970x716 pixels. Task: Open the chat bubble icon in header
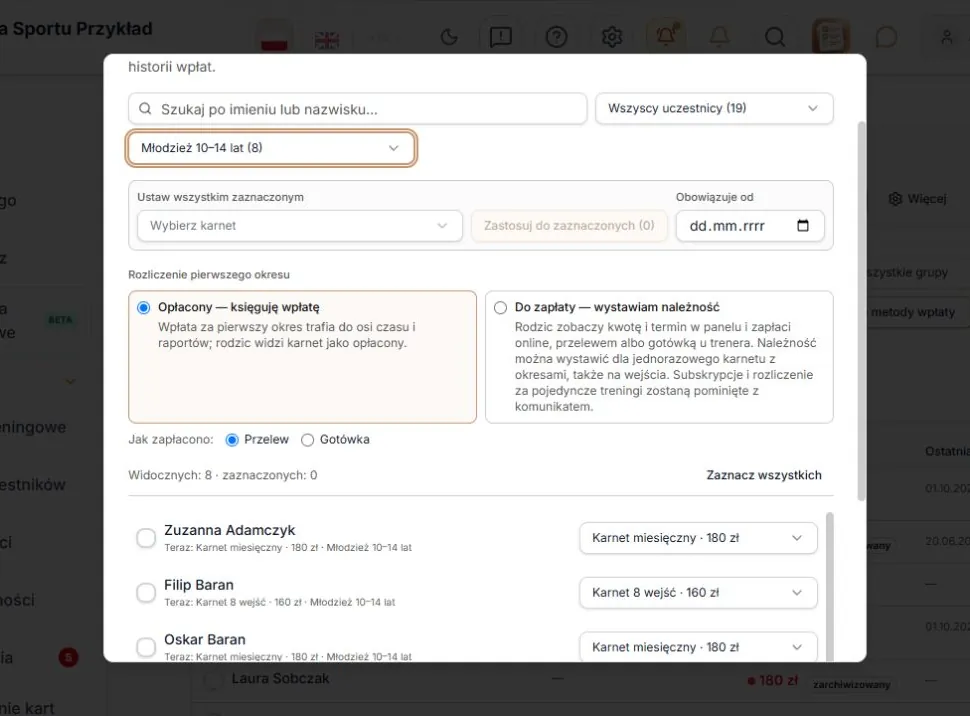tap(886, 37)
